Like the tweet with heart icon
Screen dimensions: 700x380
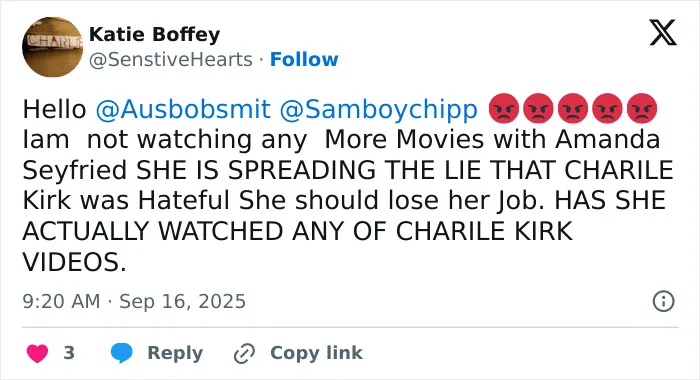[38, 353]
